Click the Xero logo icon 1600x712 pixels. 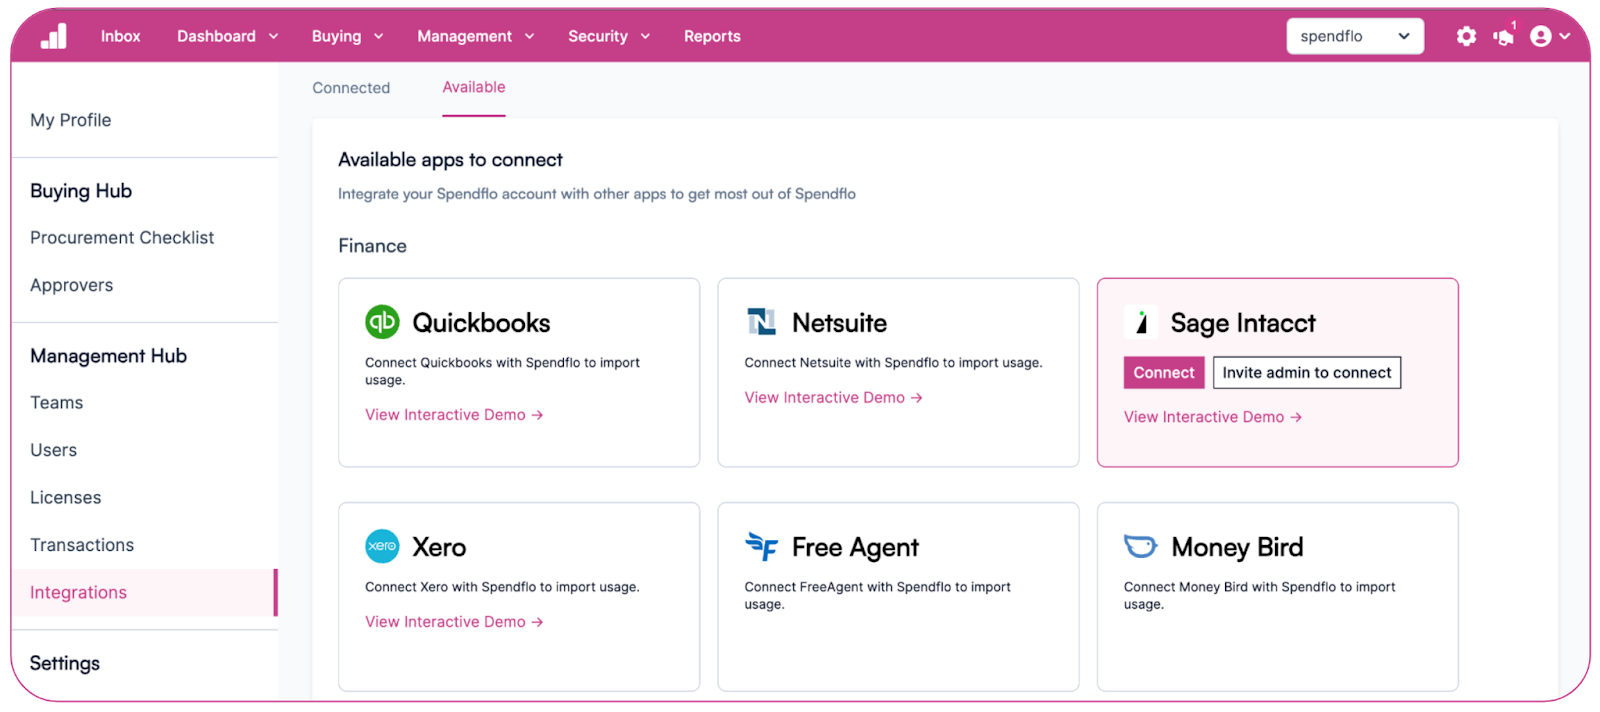382,546
